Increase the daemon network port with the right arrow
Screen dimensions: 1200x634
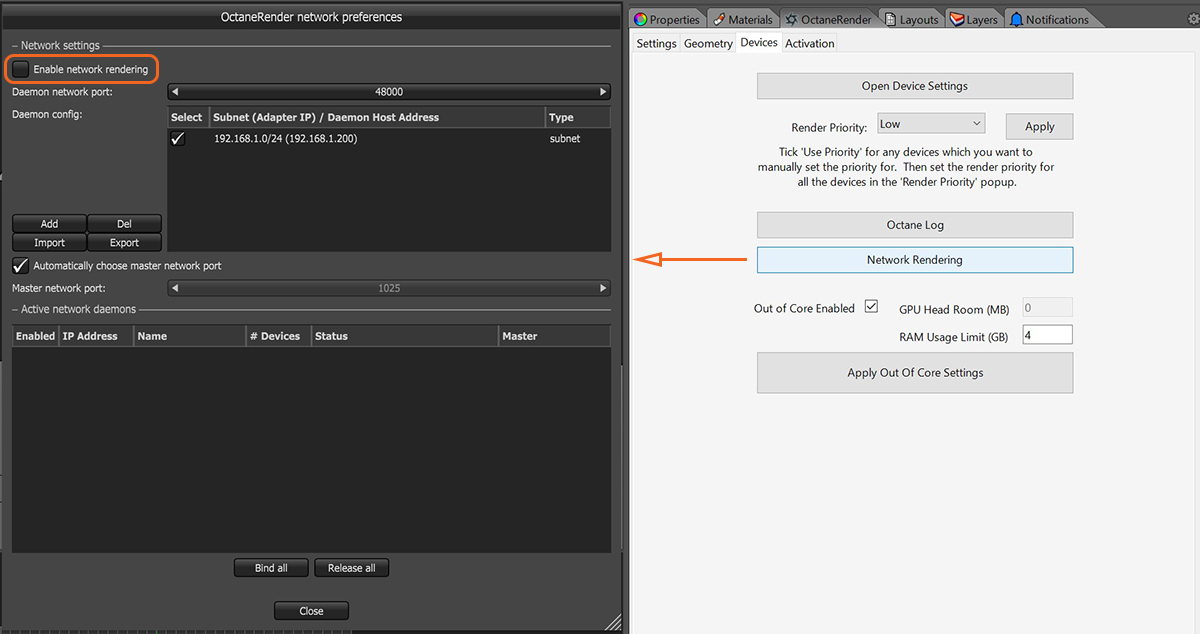click(603, 92)
